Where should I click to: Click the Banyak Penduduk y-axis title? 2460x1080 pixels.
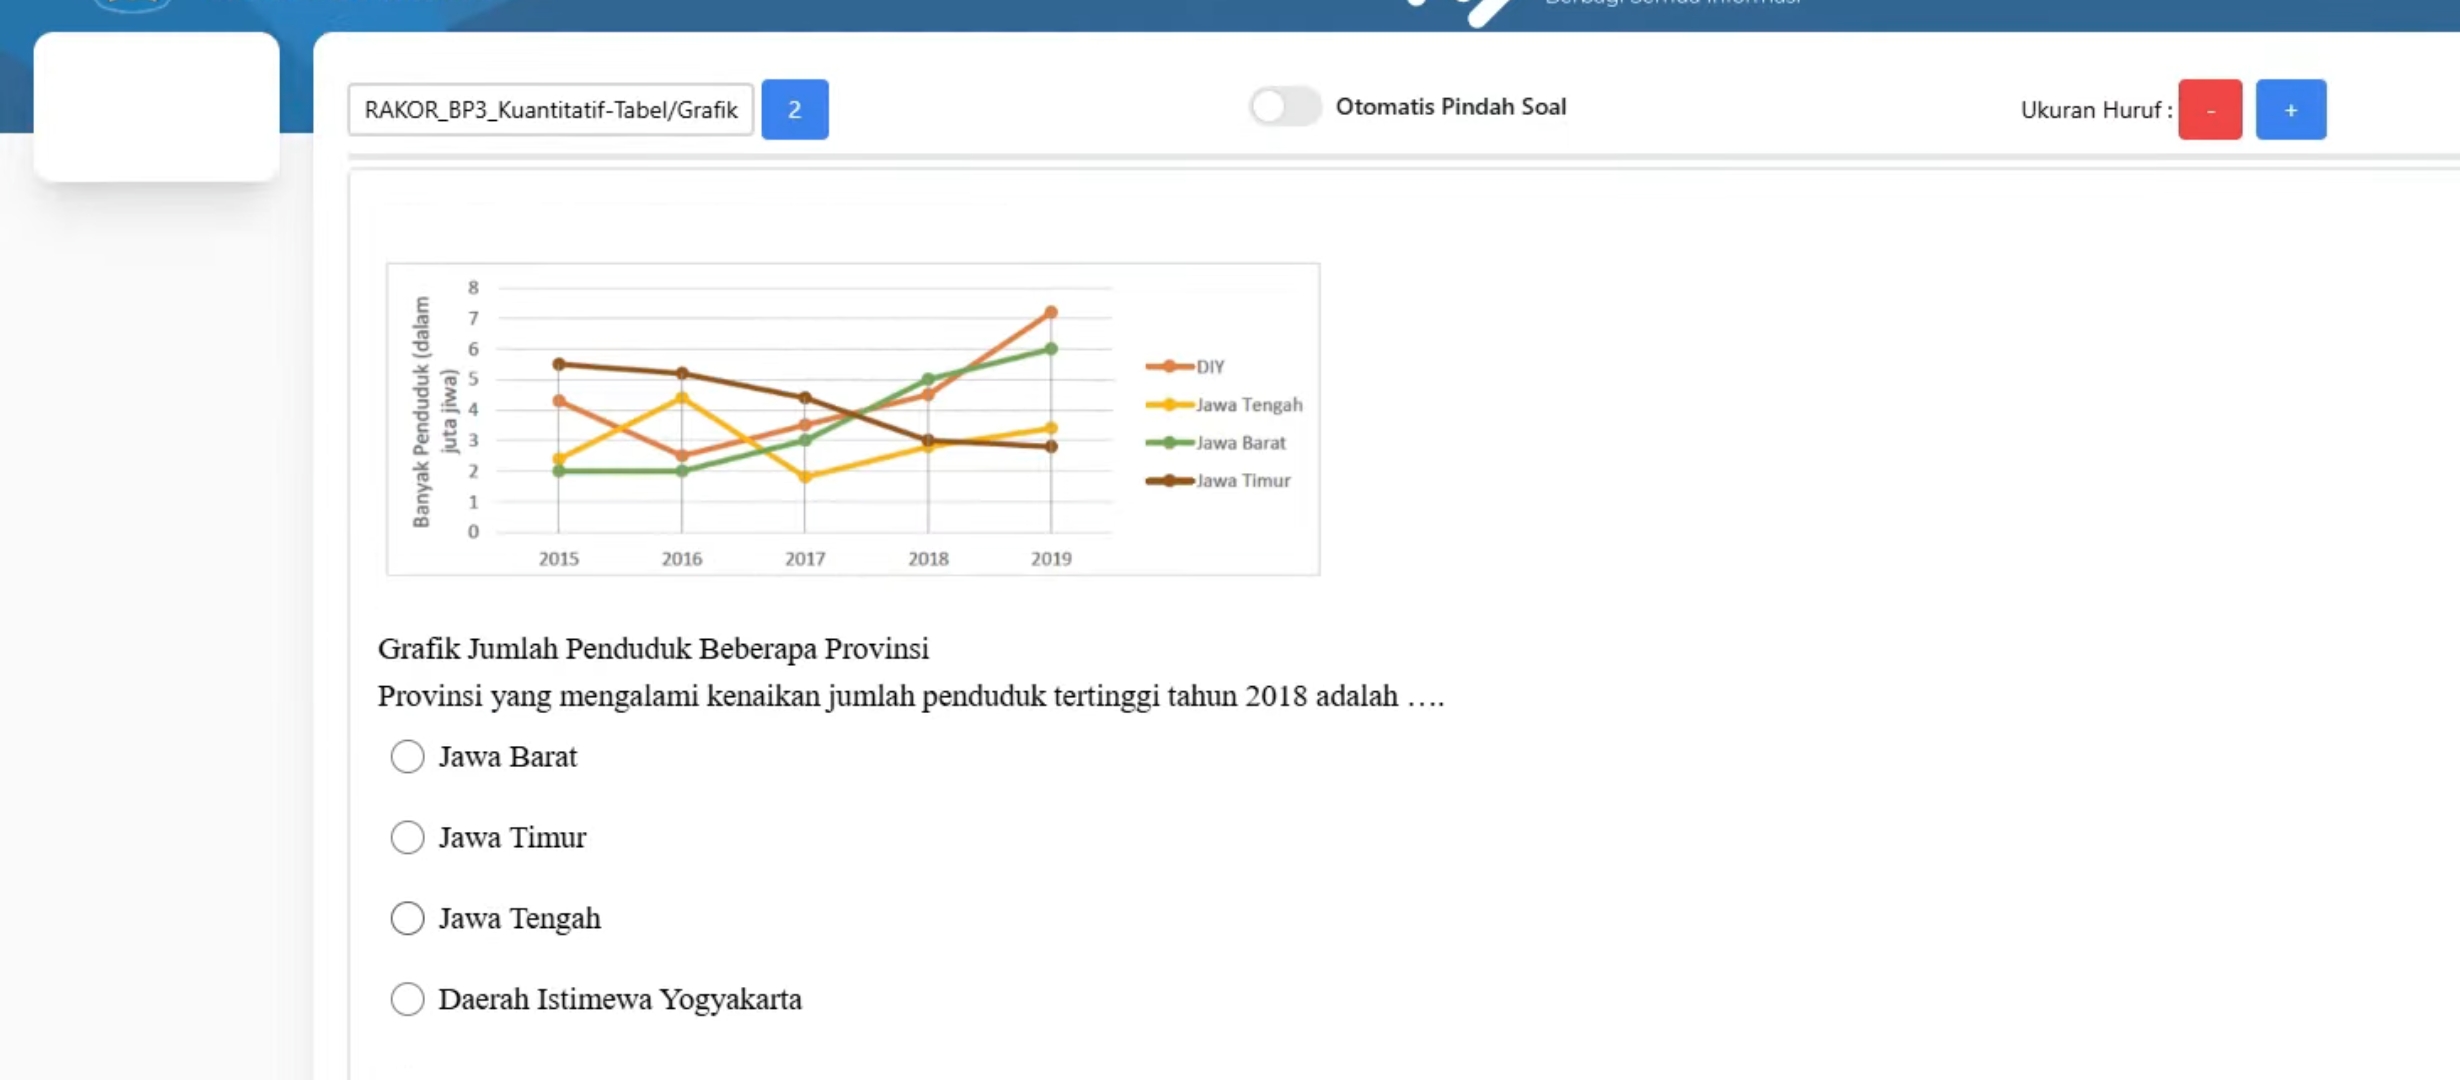click(434, 411)
